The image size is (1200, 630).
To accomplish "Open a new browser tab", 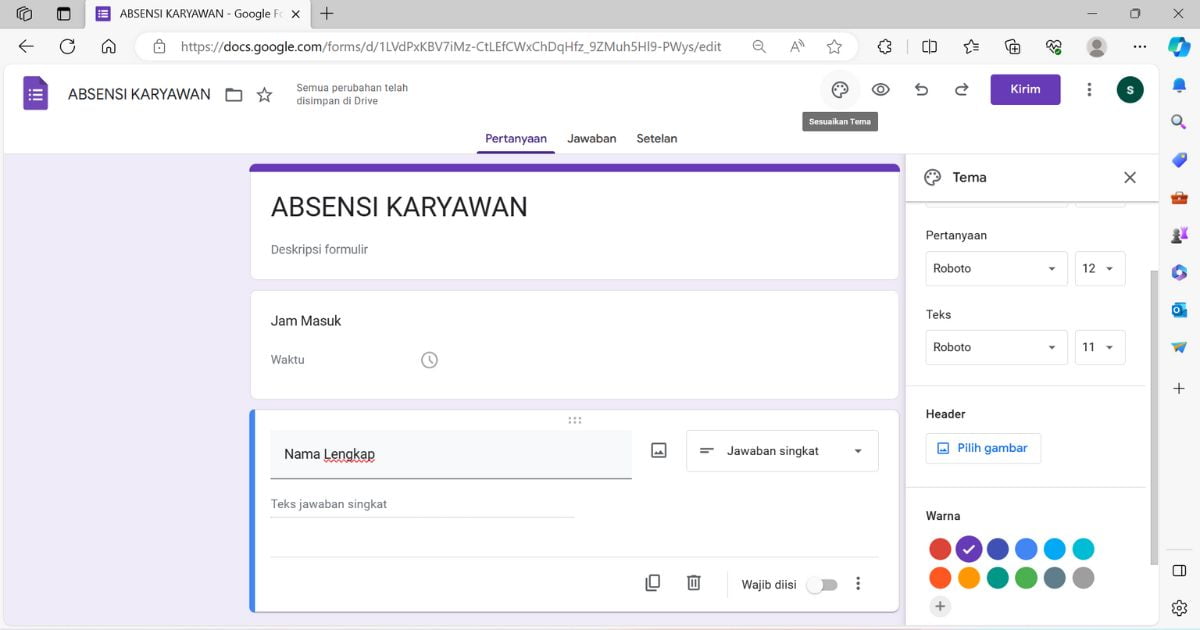I will tap(326, 14).
